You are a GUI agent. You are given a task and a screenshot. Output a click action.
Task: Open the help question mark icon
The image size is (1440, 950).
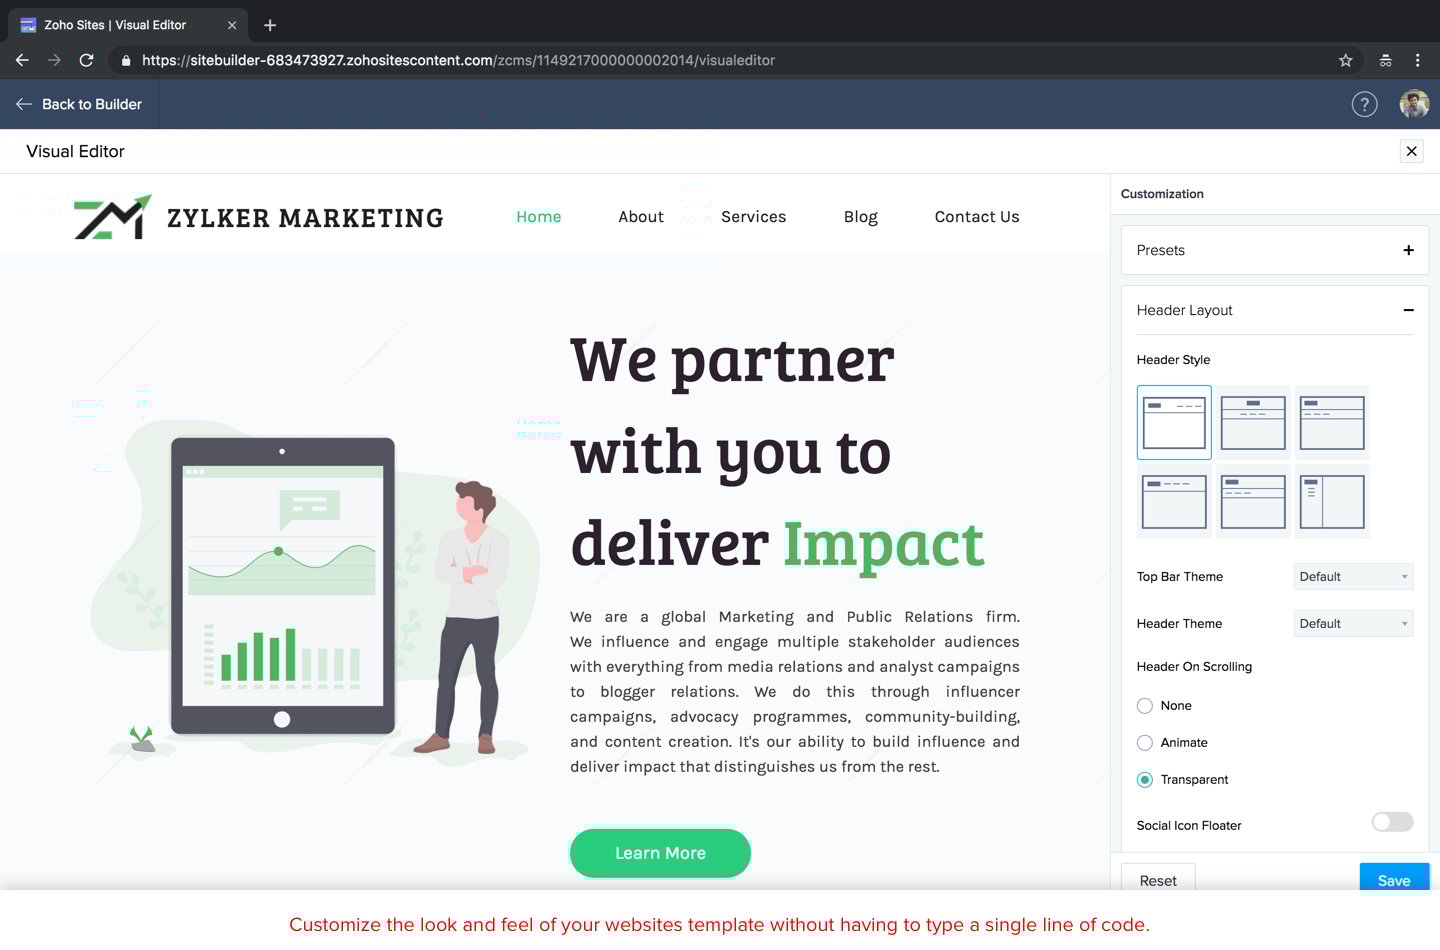click(x=1364, y=104)
